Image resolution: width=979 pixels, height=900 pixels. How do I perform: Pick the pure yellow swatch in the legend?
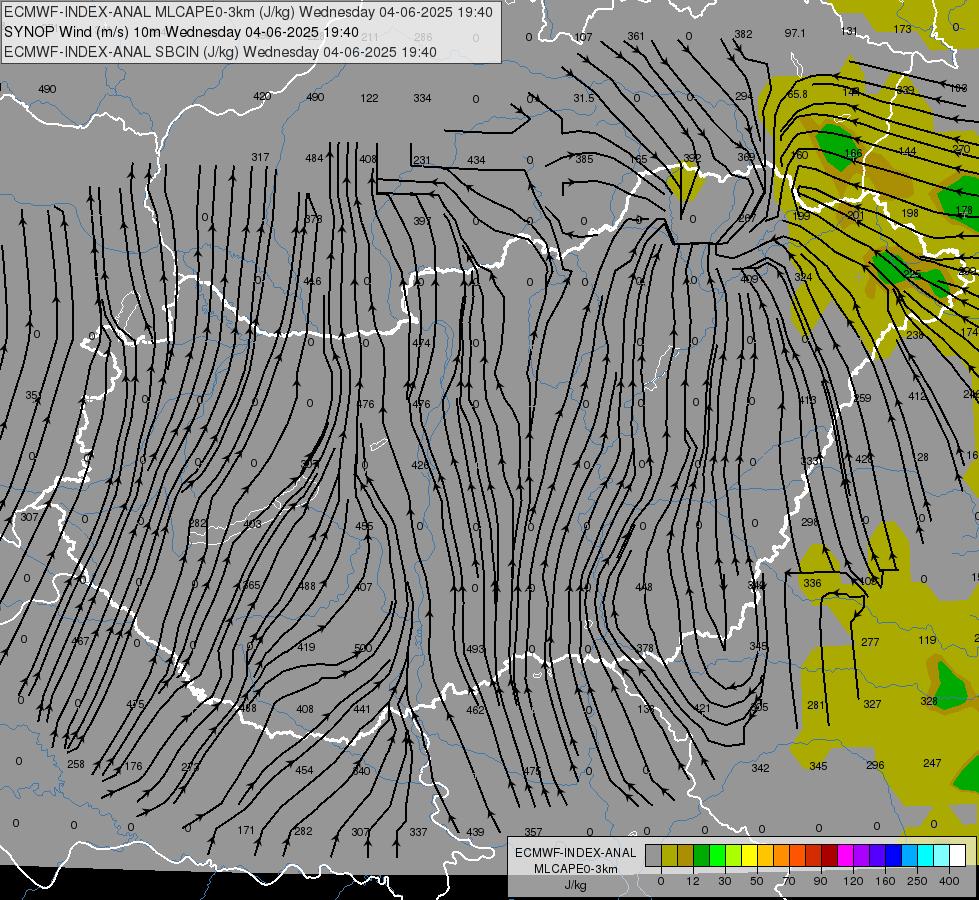click(750, 855)
